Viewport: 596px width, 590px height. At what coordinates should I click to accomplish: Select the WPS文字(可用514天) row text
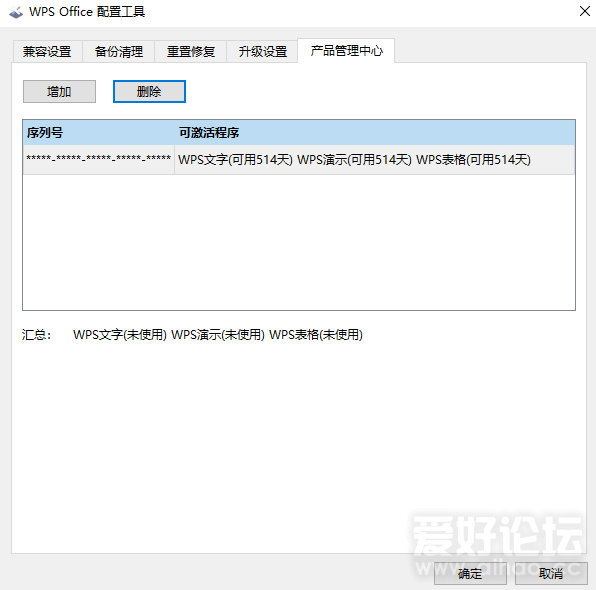tap(235, 160)
